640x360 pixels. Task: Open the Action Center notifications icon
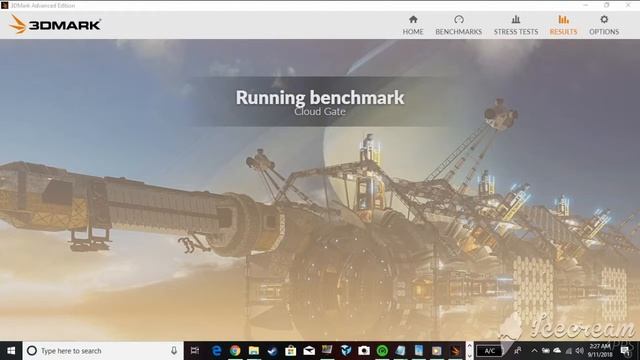coord(625,351)
